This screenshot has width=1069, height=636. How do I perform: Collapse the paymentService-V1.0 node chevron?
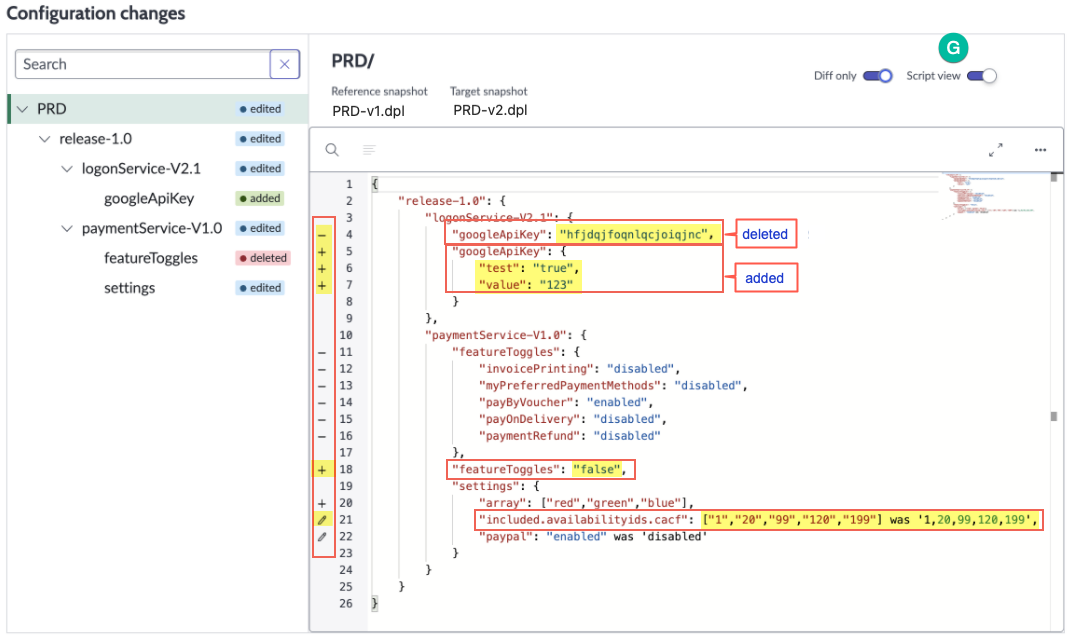(67, 228)
